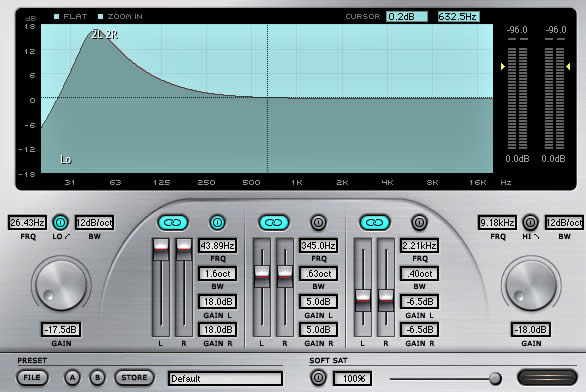Enable the 345.0Hz band power button
586x392 pixels.
pos(318,222)
